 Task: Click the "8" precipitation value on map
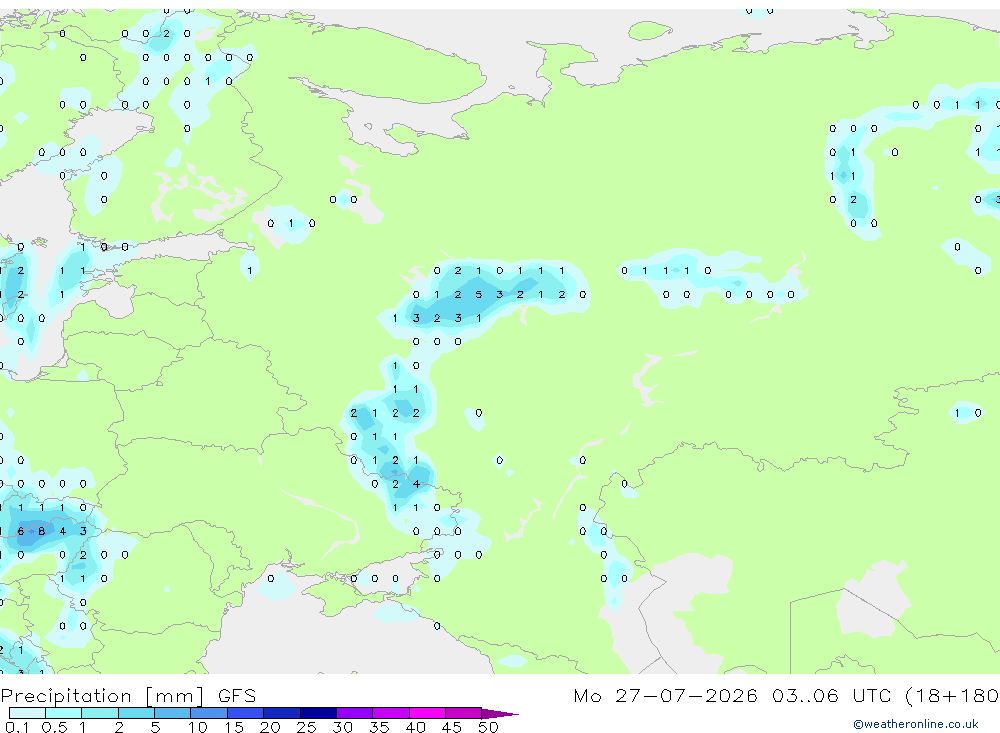[x=41, y=531]
